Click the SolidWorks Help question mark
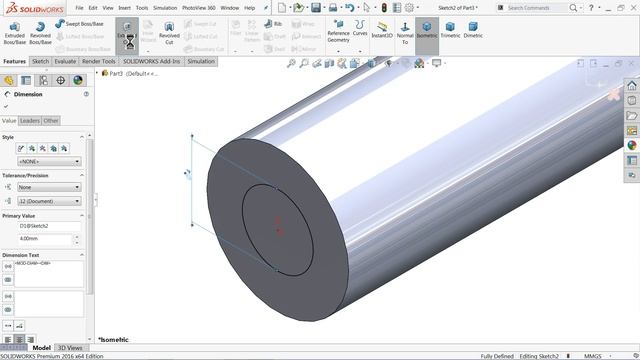 coord(591,7)
